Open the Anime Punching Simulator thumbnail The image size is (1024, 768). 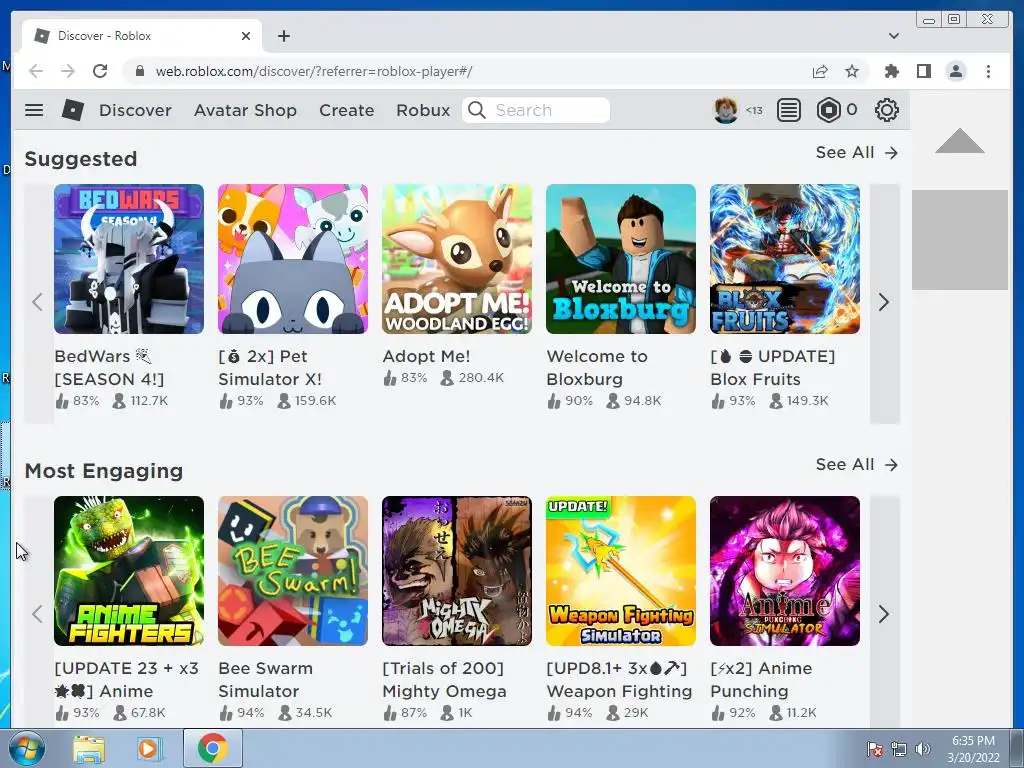(785, 571)
